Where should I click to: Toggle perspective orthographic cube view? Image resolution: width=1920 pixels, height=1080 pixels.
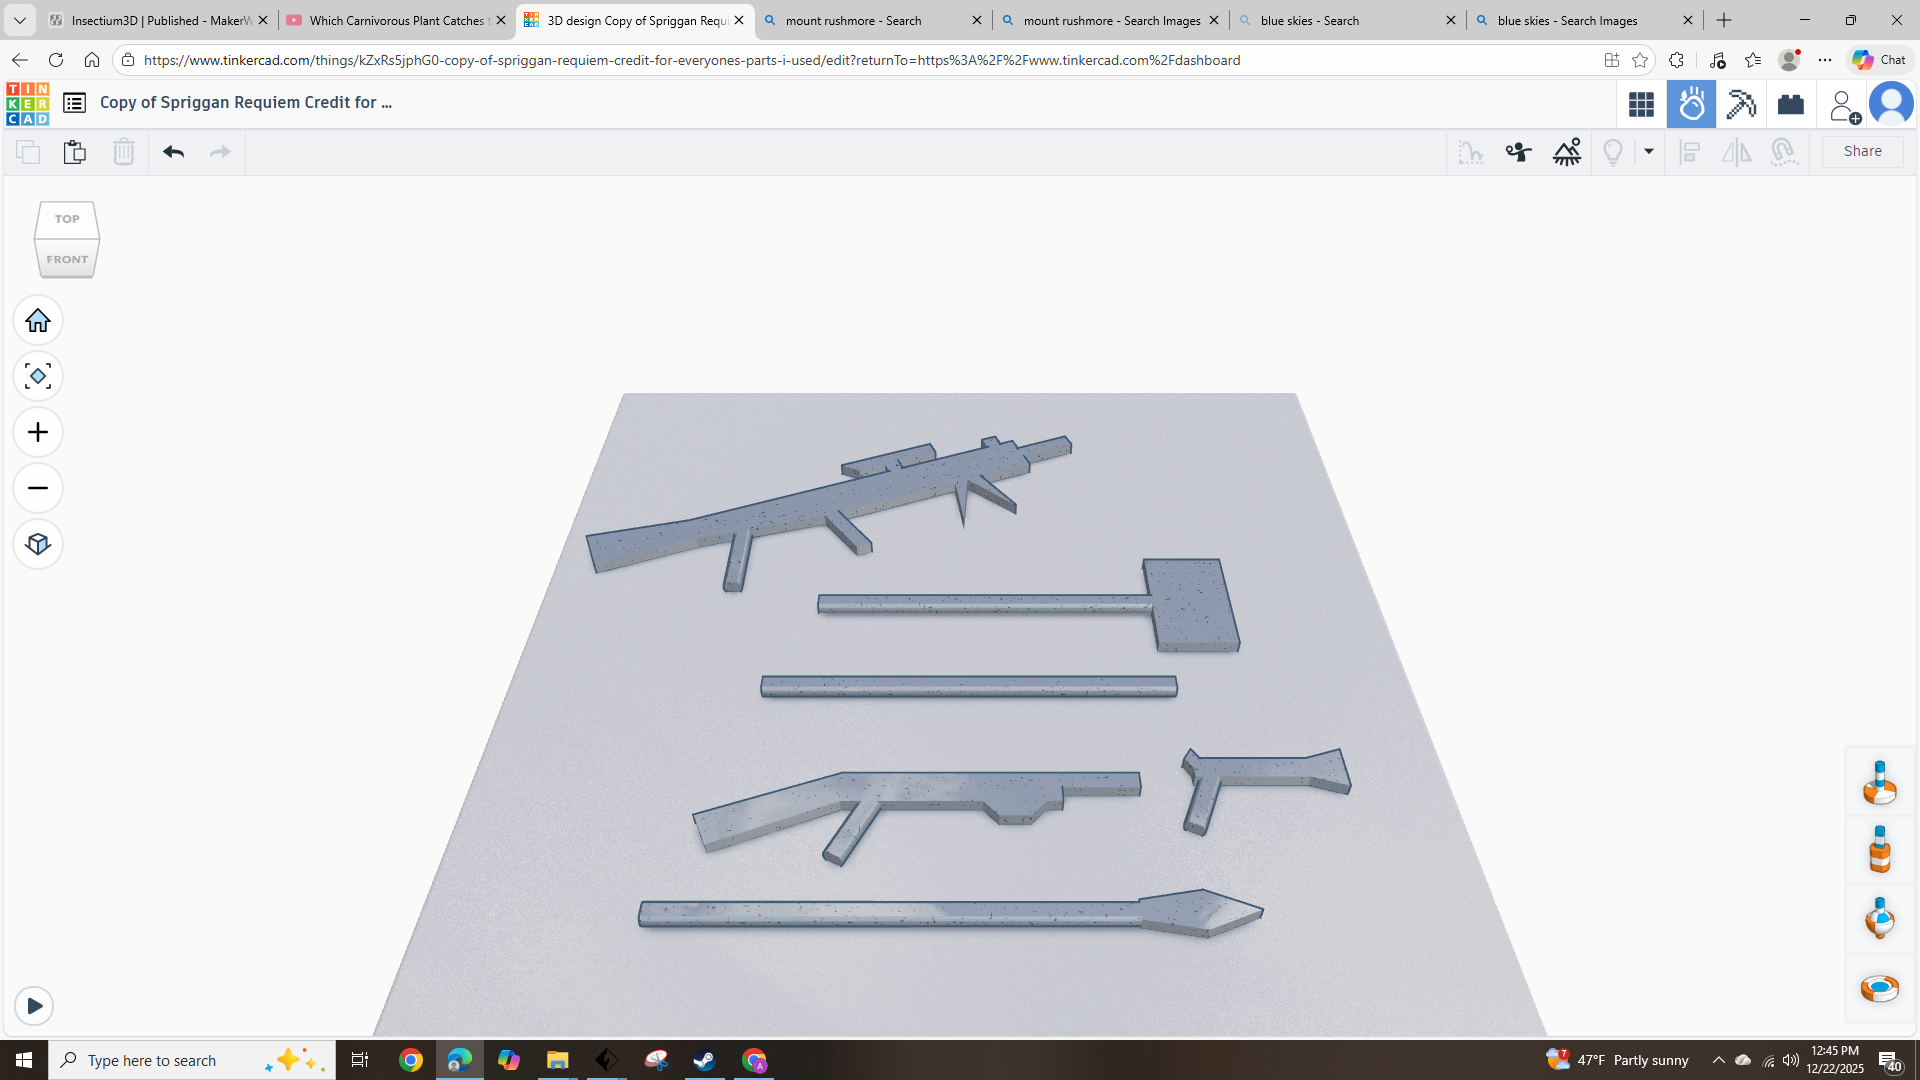pyautogui.click(x=38, y=544)
